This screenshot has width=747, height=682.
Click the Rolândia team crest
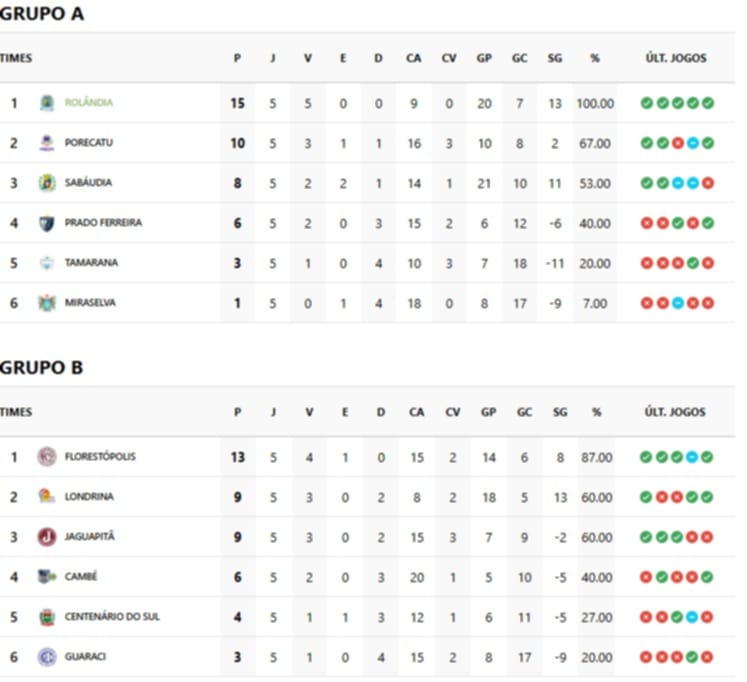coord(47,103)
